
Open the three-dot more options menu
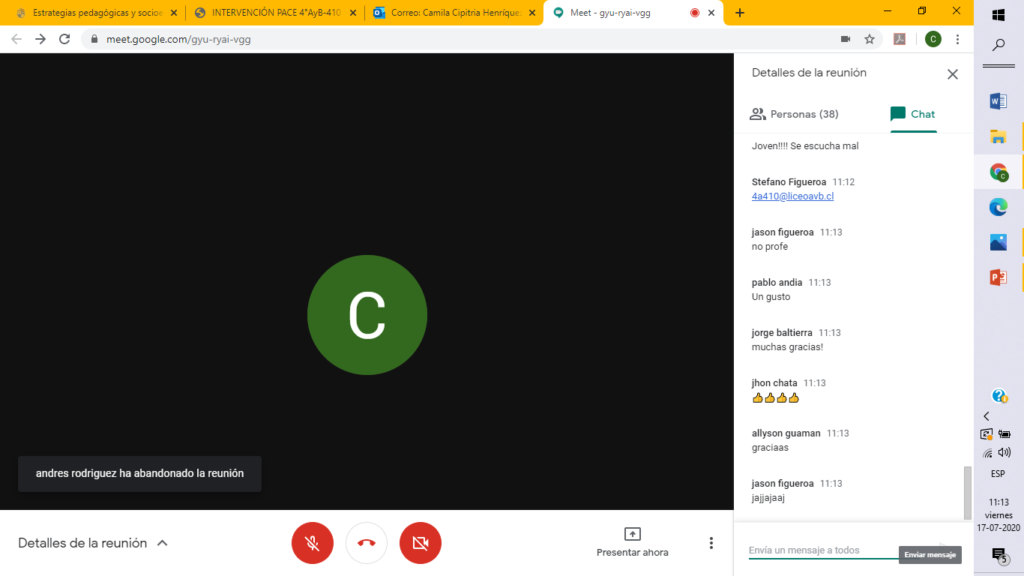coord(711,543)
